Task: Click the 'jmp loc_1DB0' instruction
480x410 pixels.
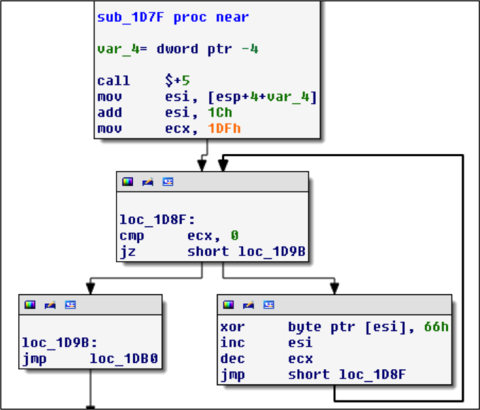Action: [90, 359]
